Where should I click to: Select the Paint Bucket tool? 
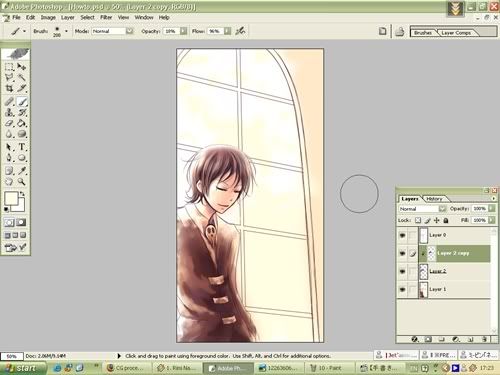click(22, 123)
